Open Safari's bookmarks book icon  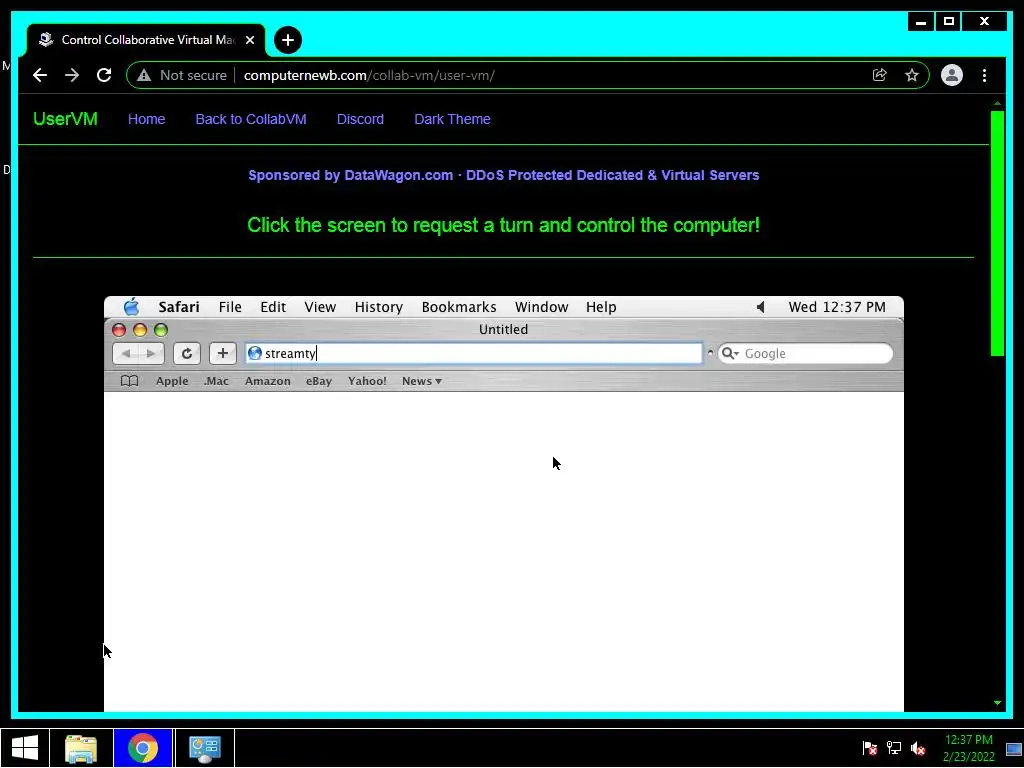pos(129,381)
